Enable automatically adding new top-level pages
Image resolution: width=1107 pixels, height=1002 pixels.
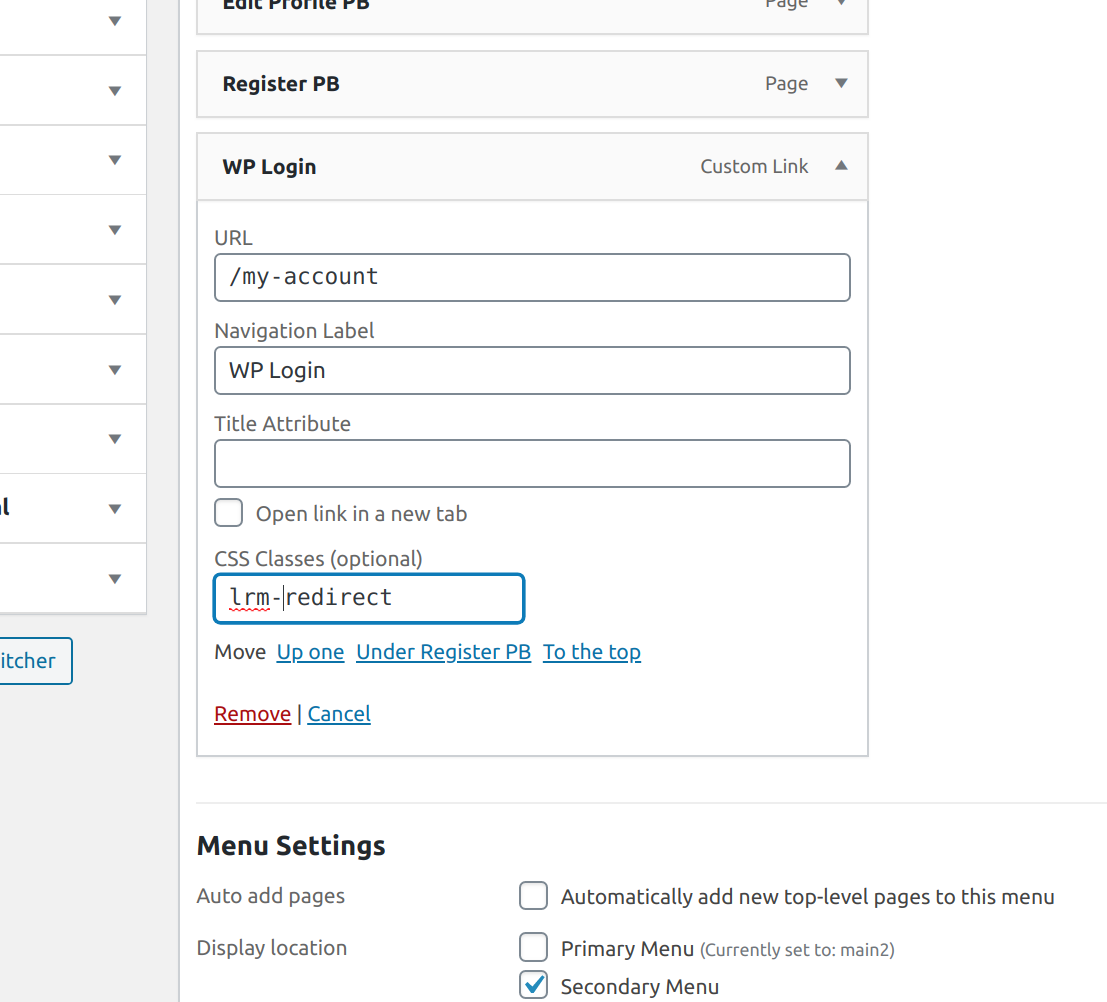pyautogui.click(x=533, y=896)
